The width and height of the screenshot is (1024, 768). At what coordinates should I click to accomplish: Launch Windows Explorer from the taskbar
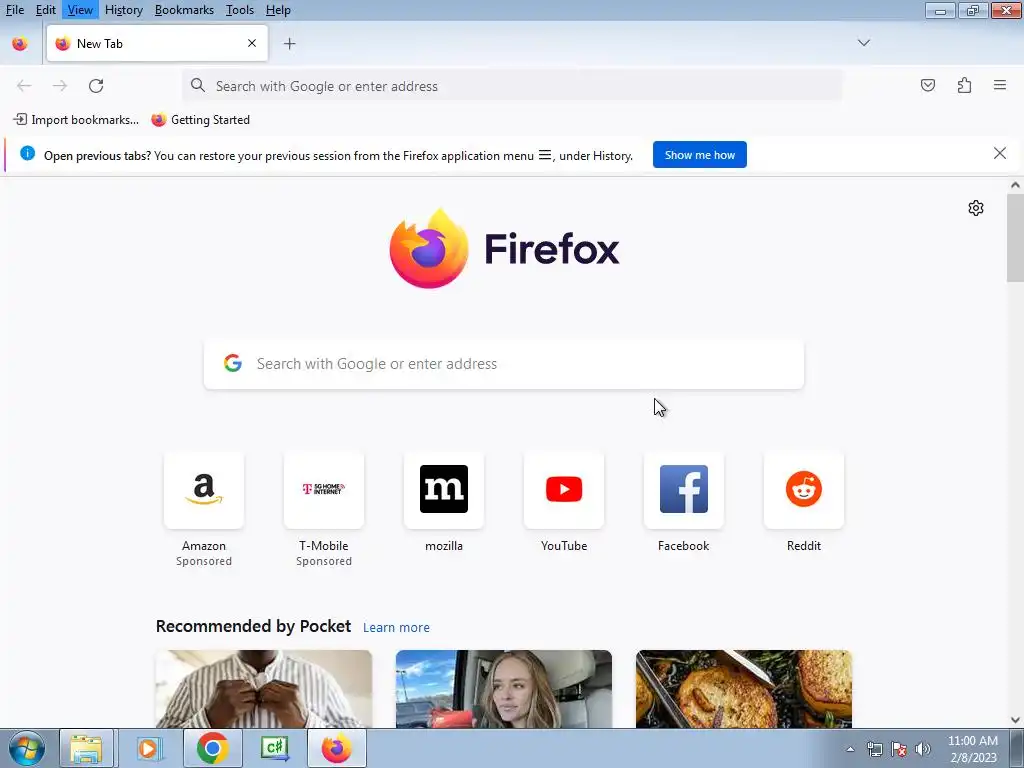pyautogui.click(x=86, y=748)
